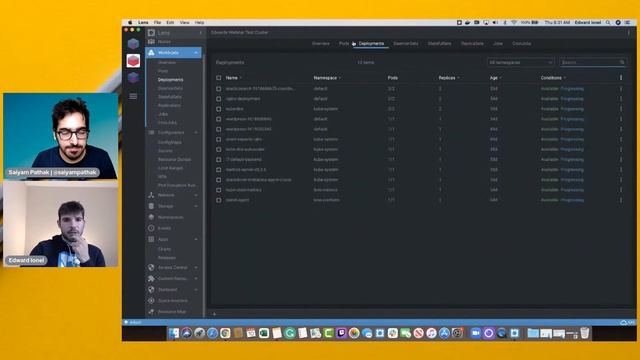Image resolution: width=640 pixels, height=360 pixels.
Task: Toggle select-all checkbox in table header
Action: coord(219,78)
